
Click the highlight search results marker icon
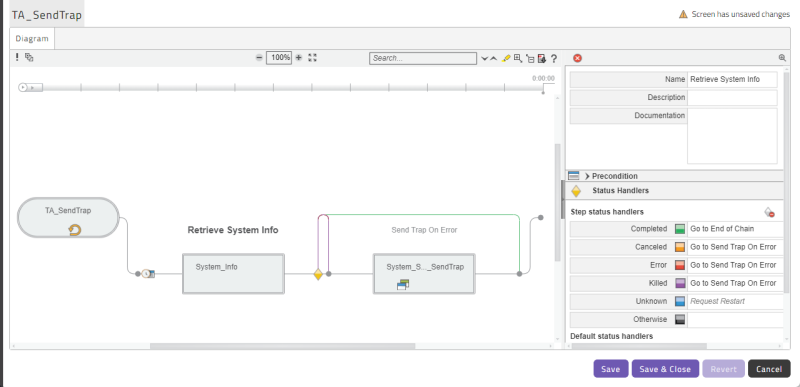pos(506,58)
